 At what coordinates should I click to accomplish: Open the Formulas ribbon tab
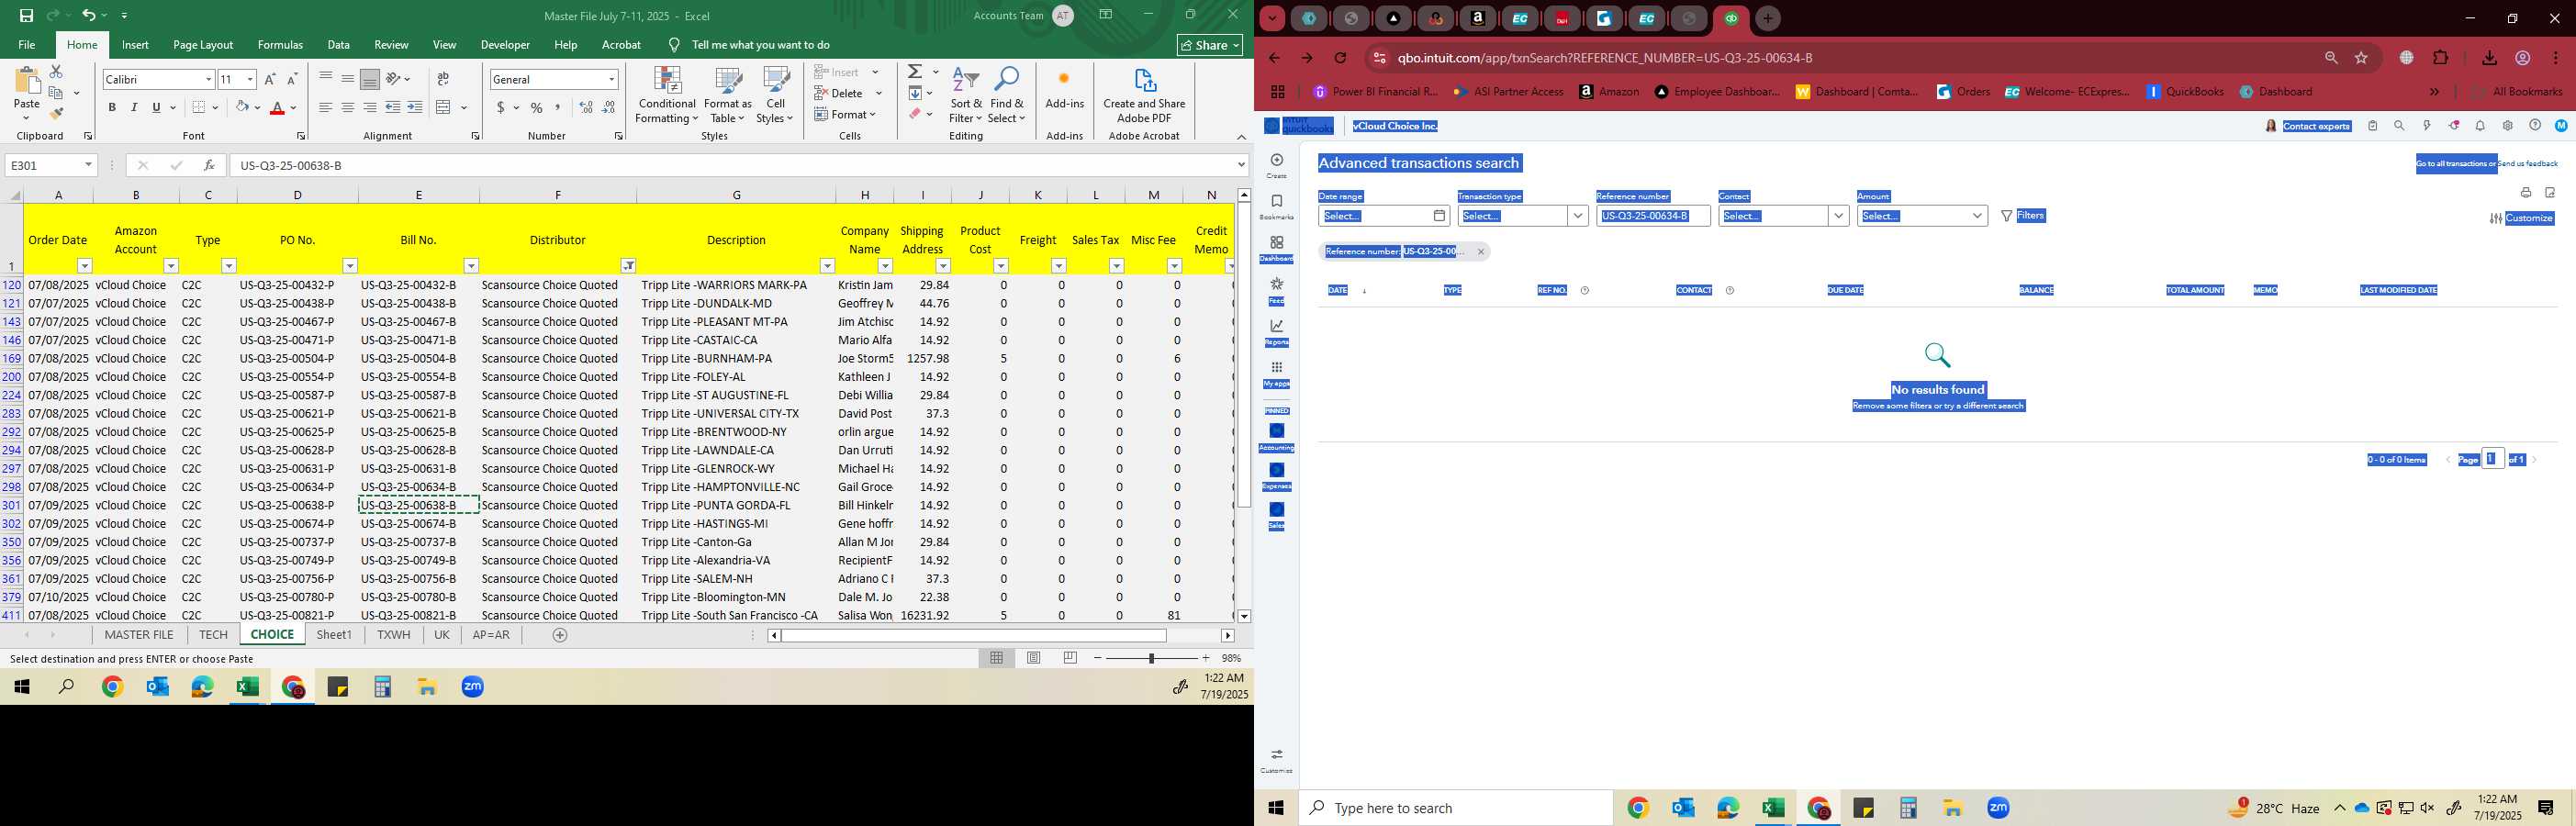(x=280, y=45)
